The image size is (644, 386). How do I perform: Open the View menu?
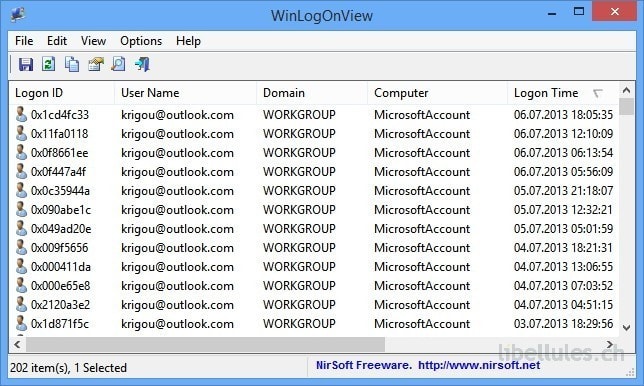(x=93, y=41)
